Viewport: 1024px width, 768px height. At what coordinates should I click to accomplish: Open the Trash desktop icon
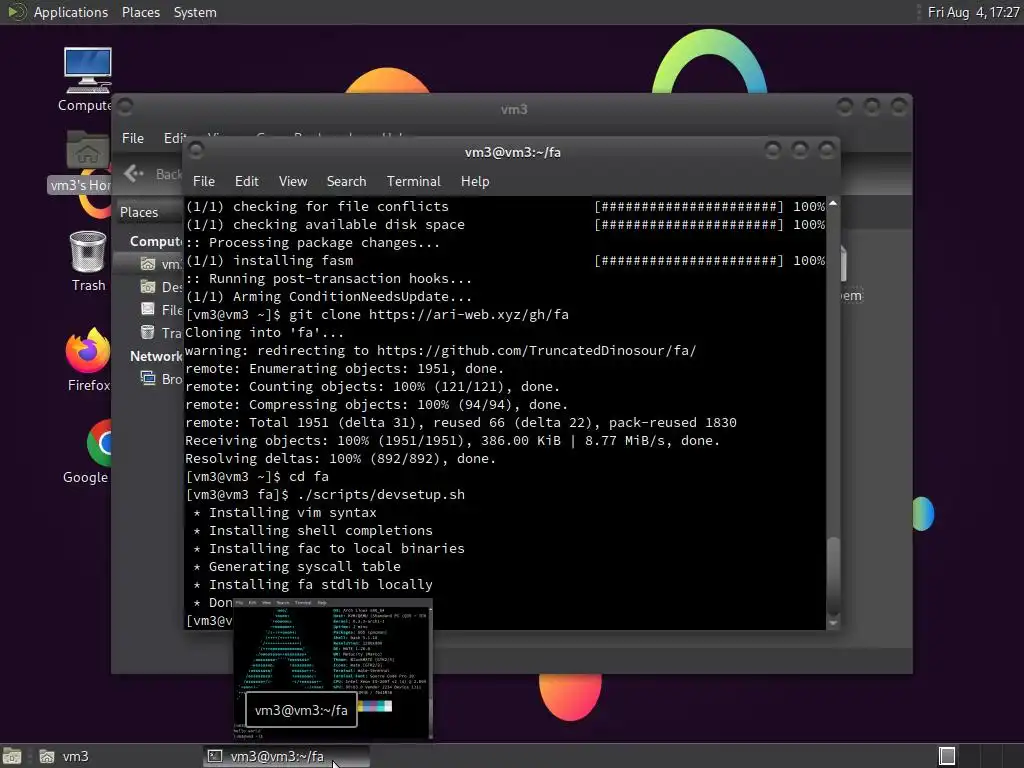88,261
